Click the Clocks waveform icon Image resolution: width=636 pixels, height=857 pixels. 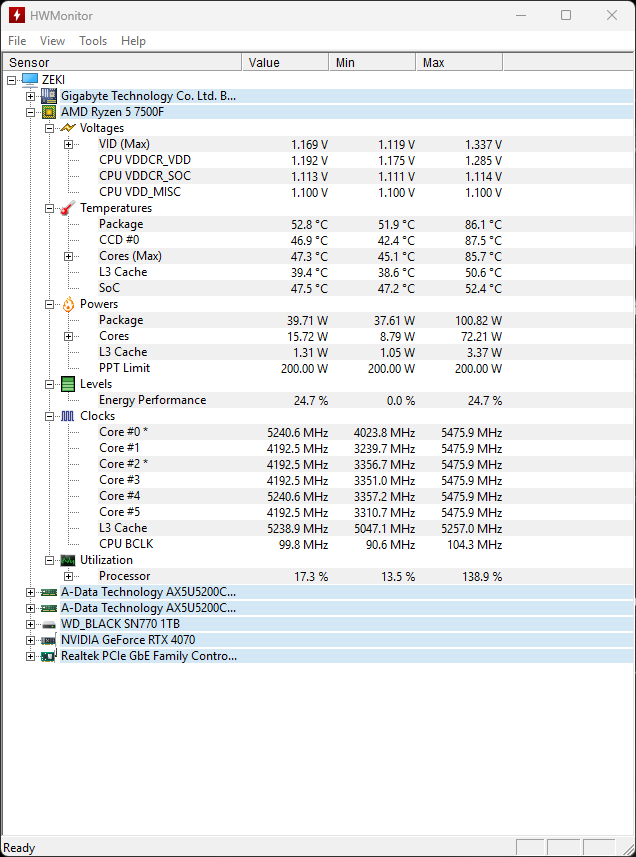pyautogui.click(x=68, y=416)
